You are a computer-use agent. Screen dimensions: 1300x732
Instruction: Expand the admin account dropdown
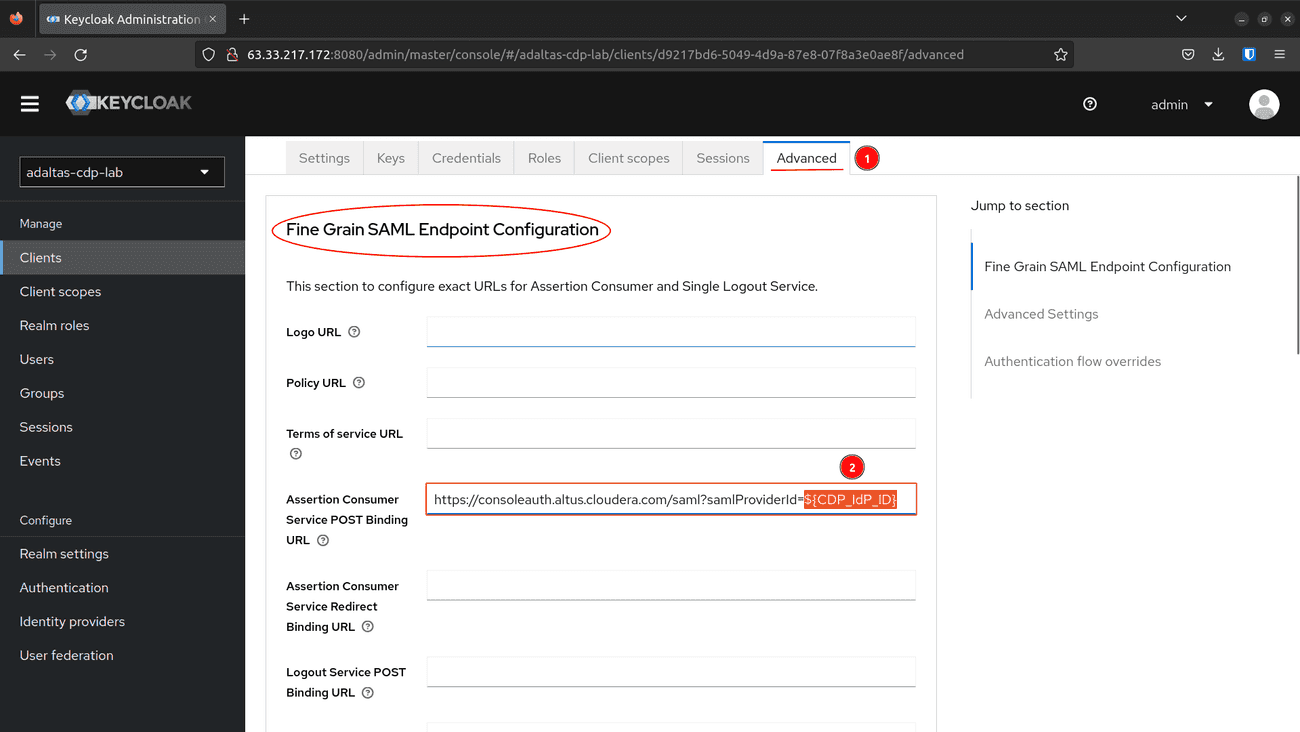coord(1182,104)
